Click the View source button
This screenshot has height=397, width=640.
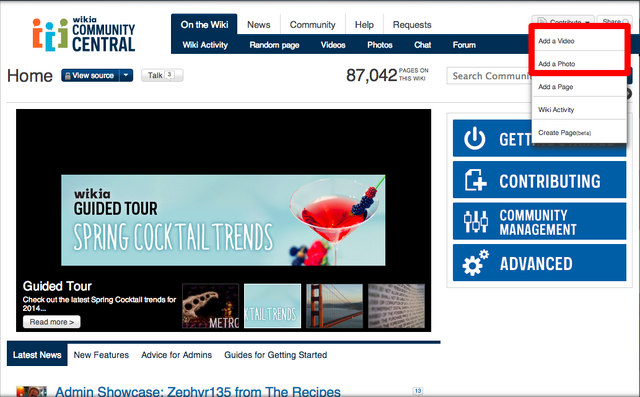90,75
